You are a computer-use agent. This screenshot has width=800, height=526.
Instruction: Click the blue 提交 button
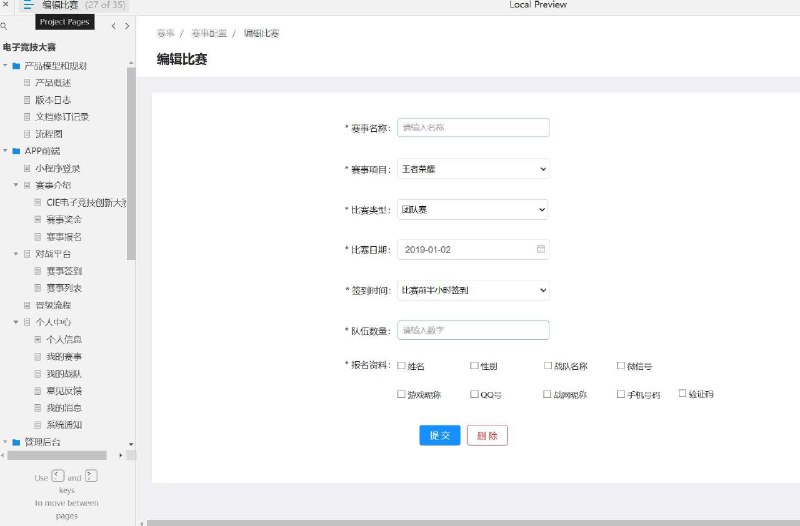440,435
